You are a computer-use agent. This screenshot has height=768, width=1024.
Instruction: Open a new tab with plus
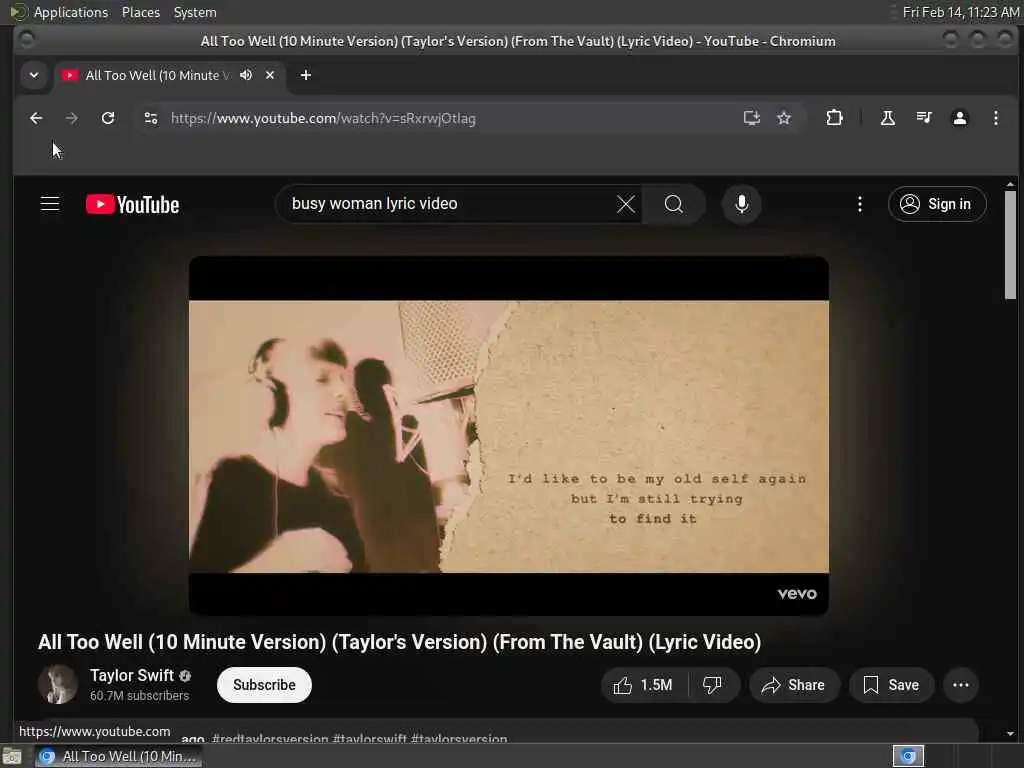click(306, 75)
